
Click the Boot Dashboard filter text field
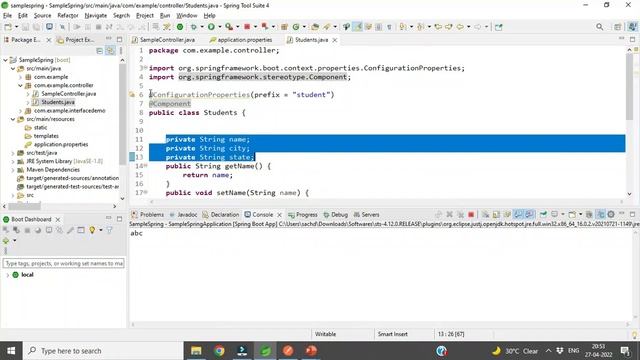[x=64, y=264]
